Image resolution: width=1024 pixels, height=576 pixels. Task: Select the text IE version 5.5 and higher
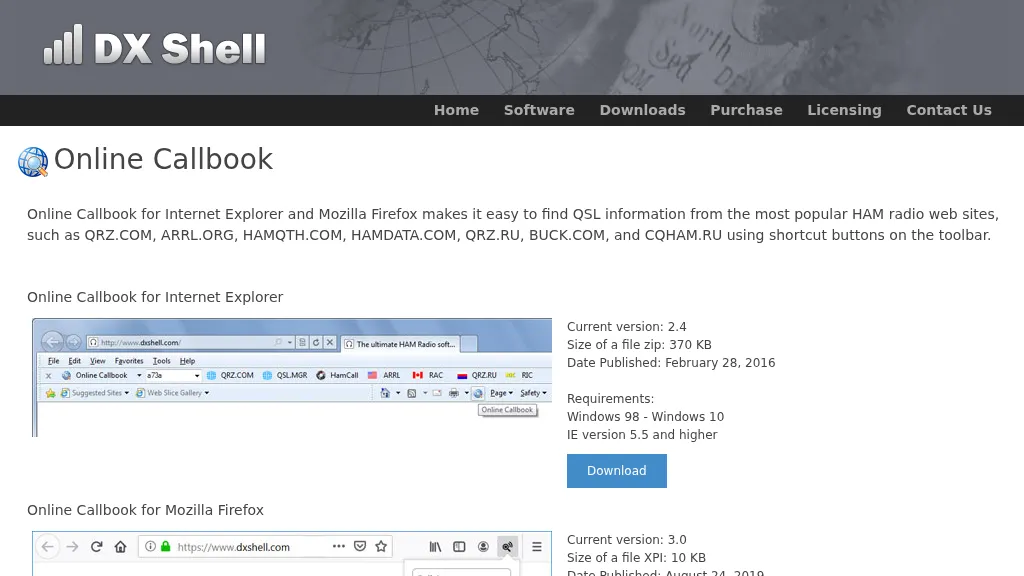click(642, 435)
